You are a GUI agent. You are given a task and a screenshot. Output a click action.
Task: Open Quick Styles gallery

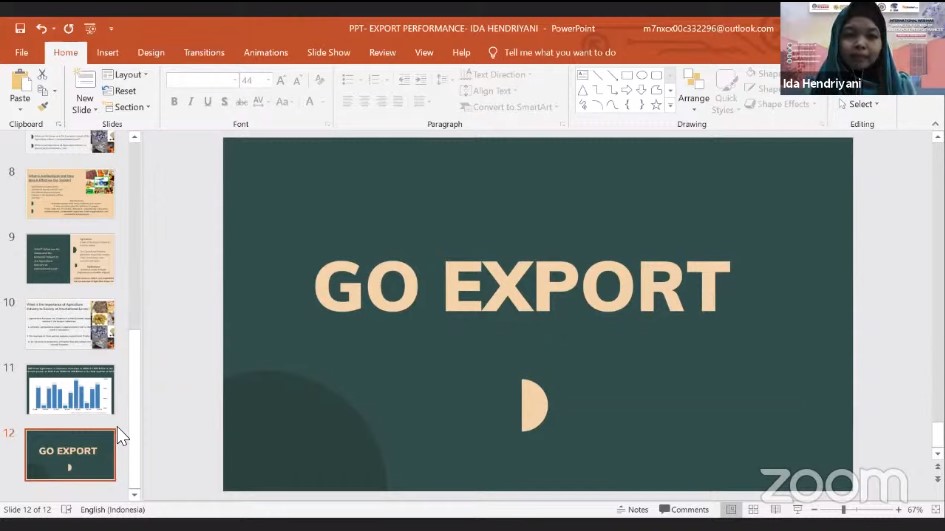pyautogui.click(x=726, y=92)
